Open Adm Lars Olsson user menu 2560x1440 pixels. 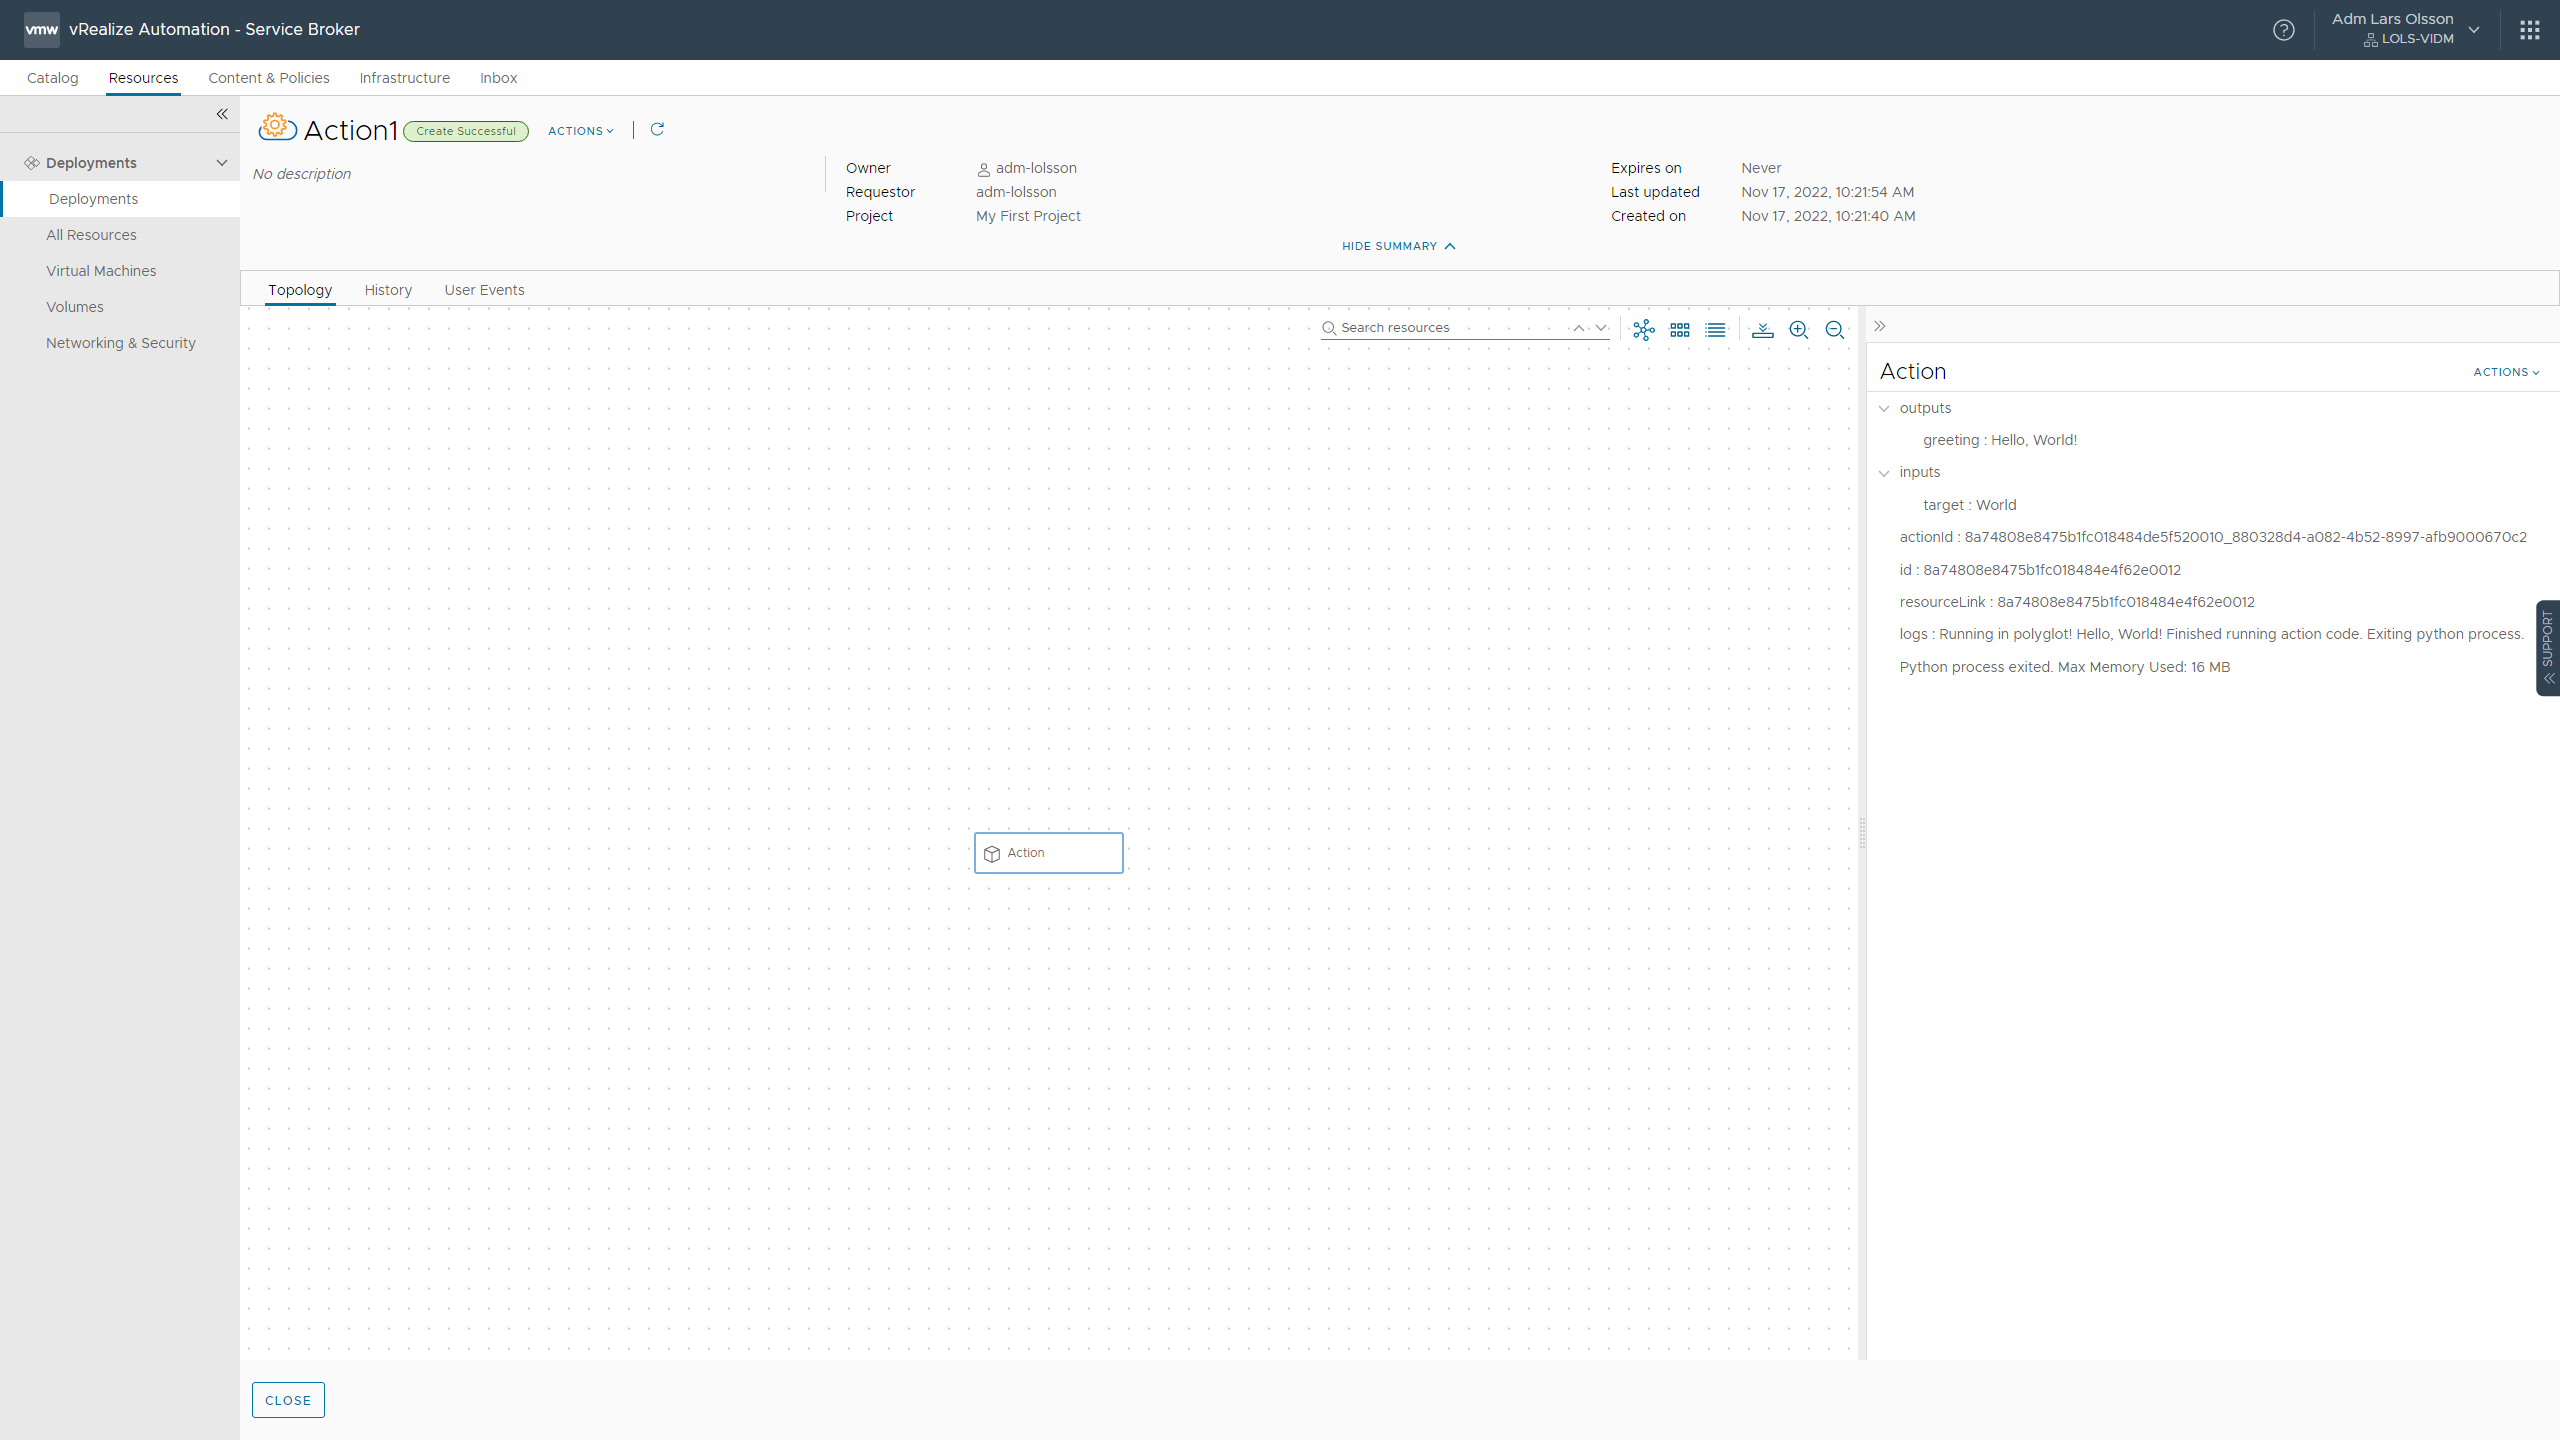2408,29
